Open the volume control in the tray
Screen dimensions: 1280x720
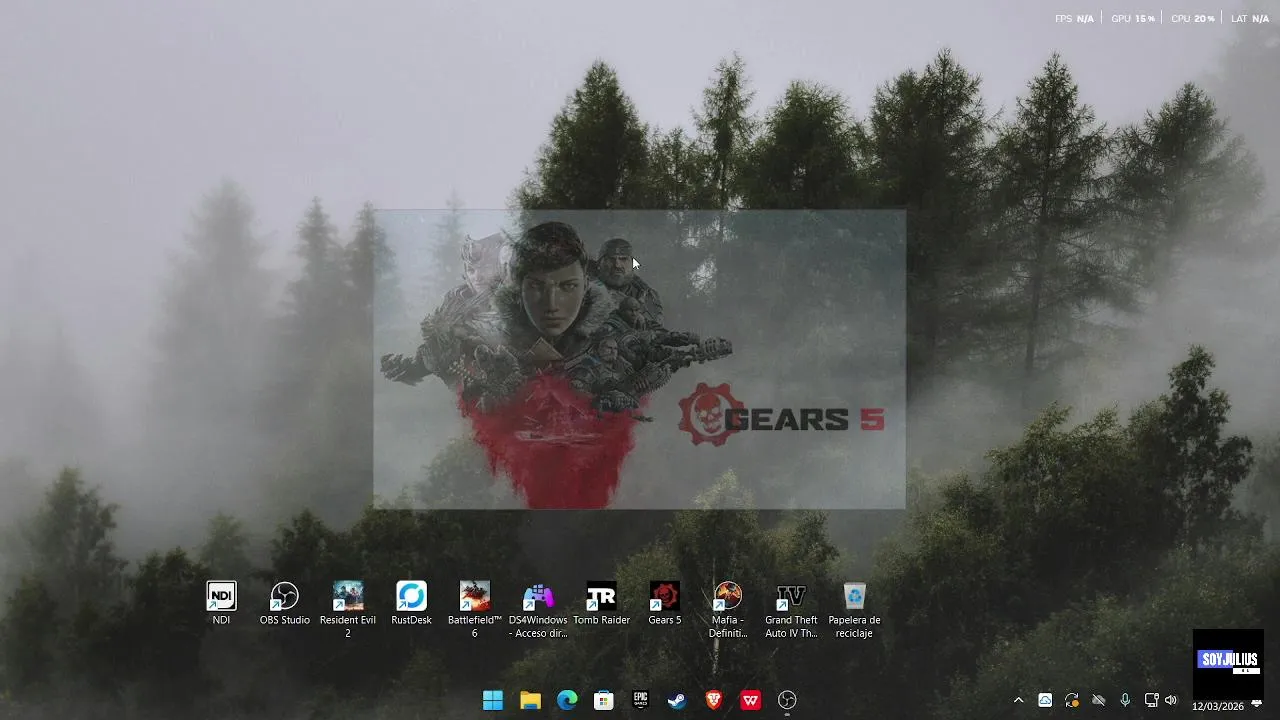point(1171,700)
